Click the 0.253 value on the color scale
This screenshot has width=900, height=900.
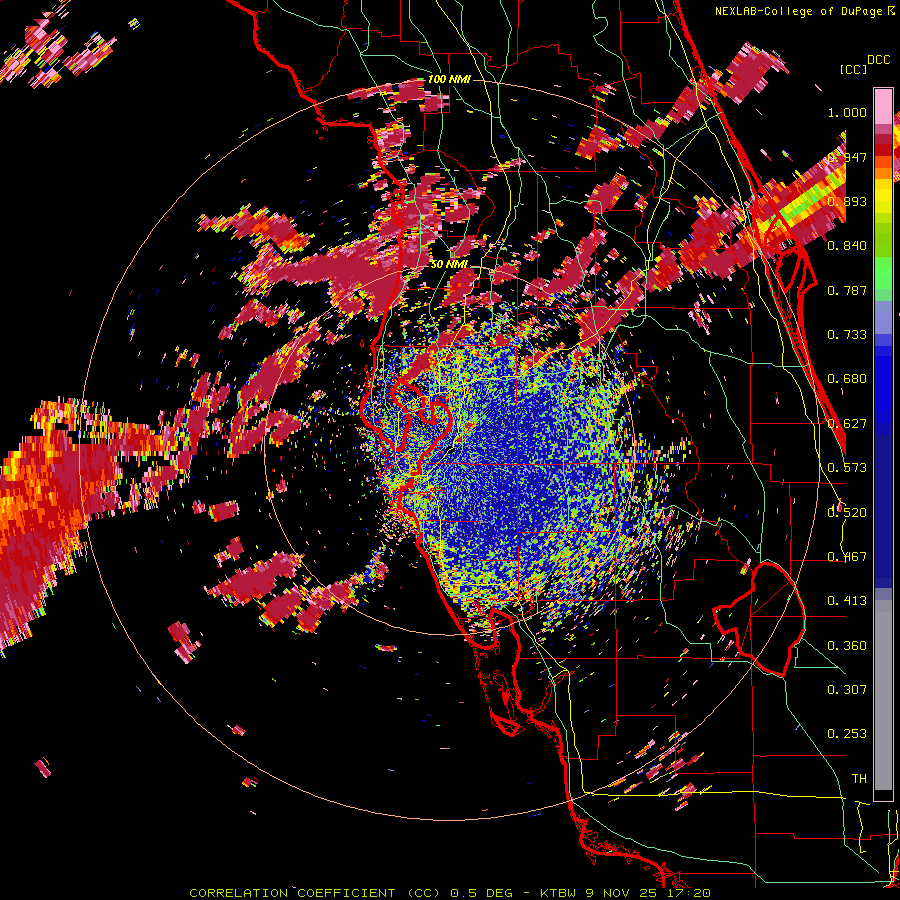click(847, 734)
